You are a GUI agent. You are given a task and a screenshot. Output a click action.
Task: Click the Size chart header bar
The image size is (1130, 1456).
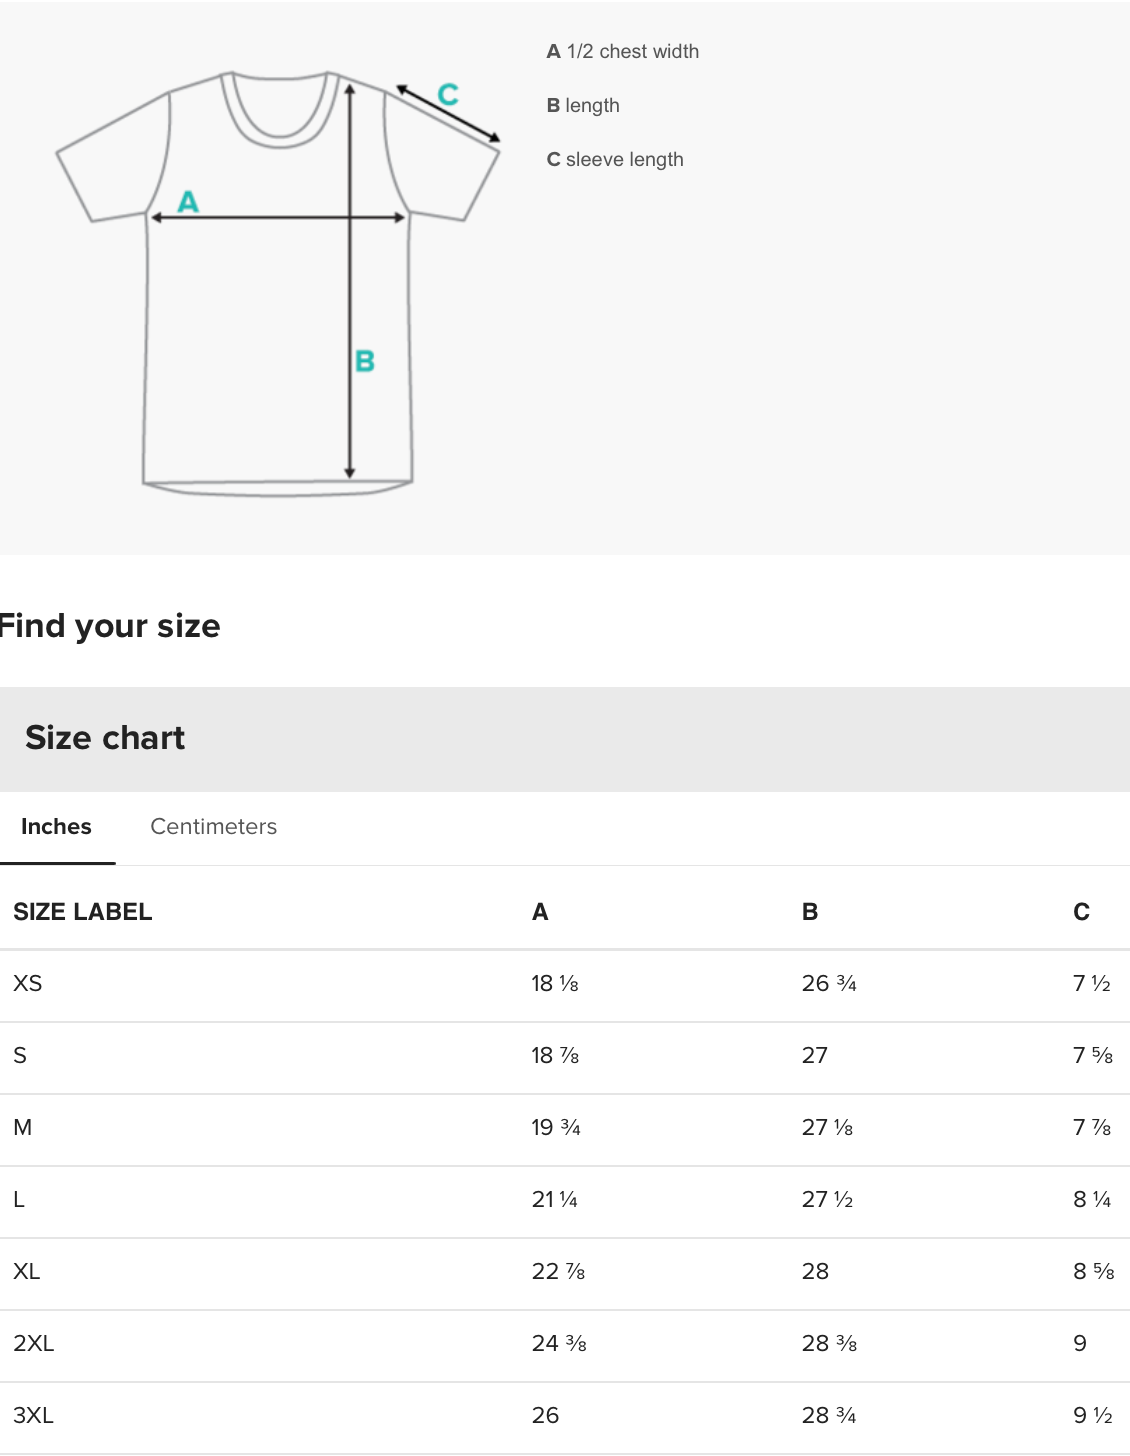(565, 739)
